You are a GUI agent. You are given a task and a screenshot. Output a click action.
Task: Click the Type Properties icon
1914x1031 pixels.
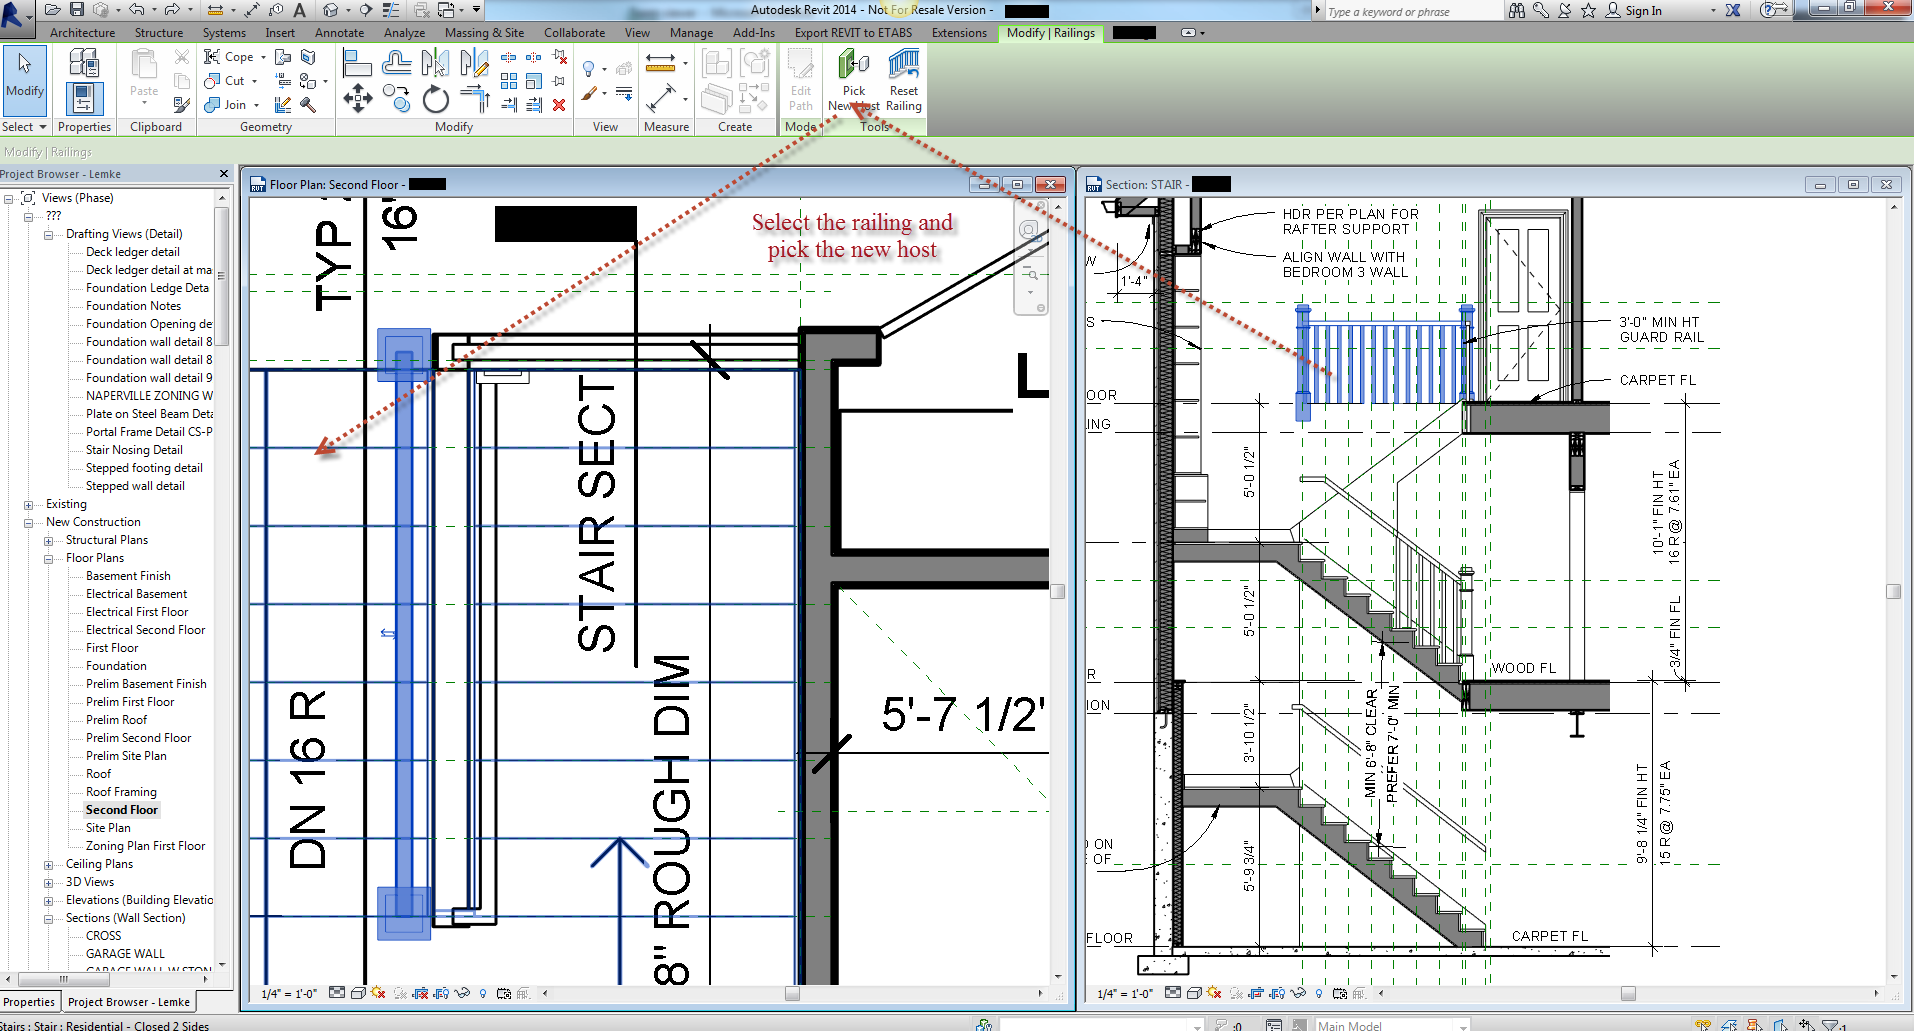(84, 63)
